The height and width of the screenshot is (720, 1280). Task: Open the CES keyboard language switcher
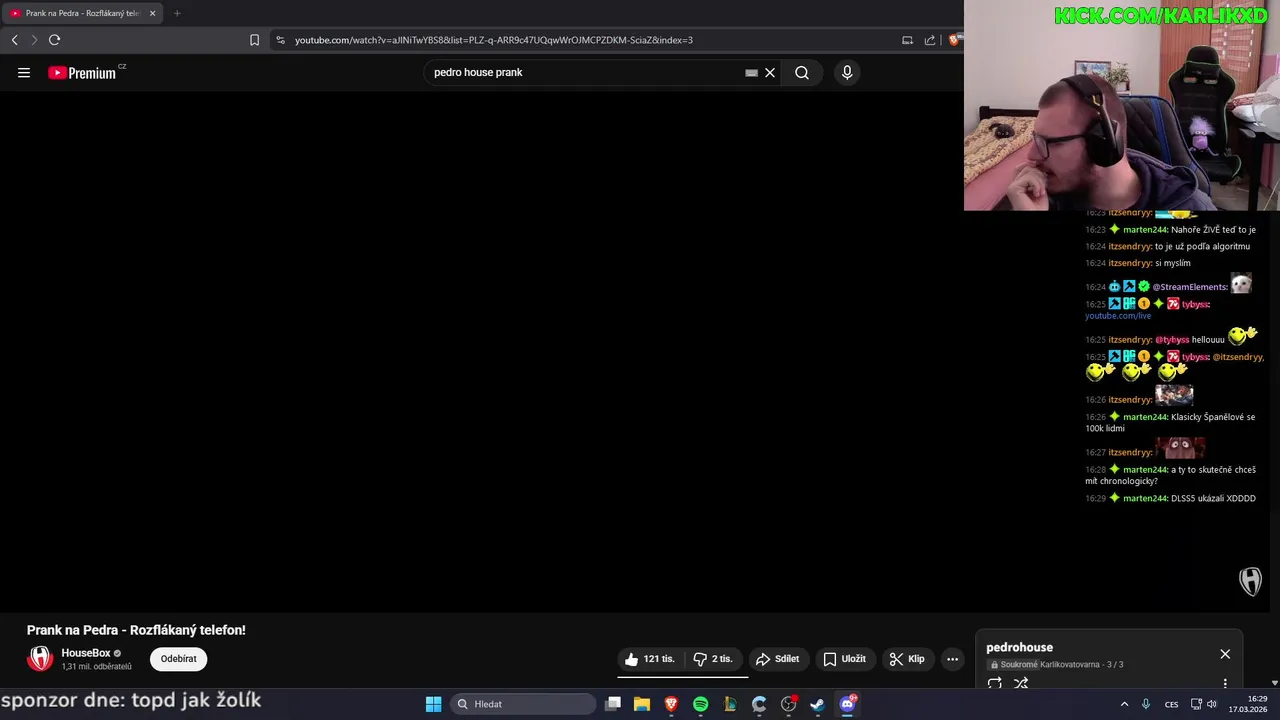[1171, 704]
